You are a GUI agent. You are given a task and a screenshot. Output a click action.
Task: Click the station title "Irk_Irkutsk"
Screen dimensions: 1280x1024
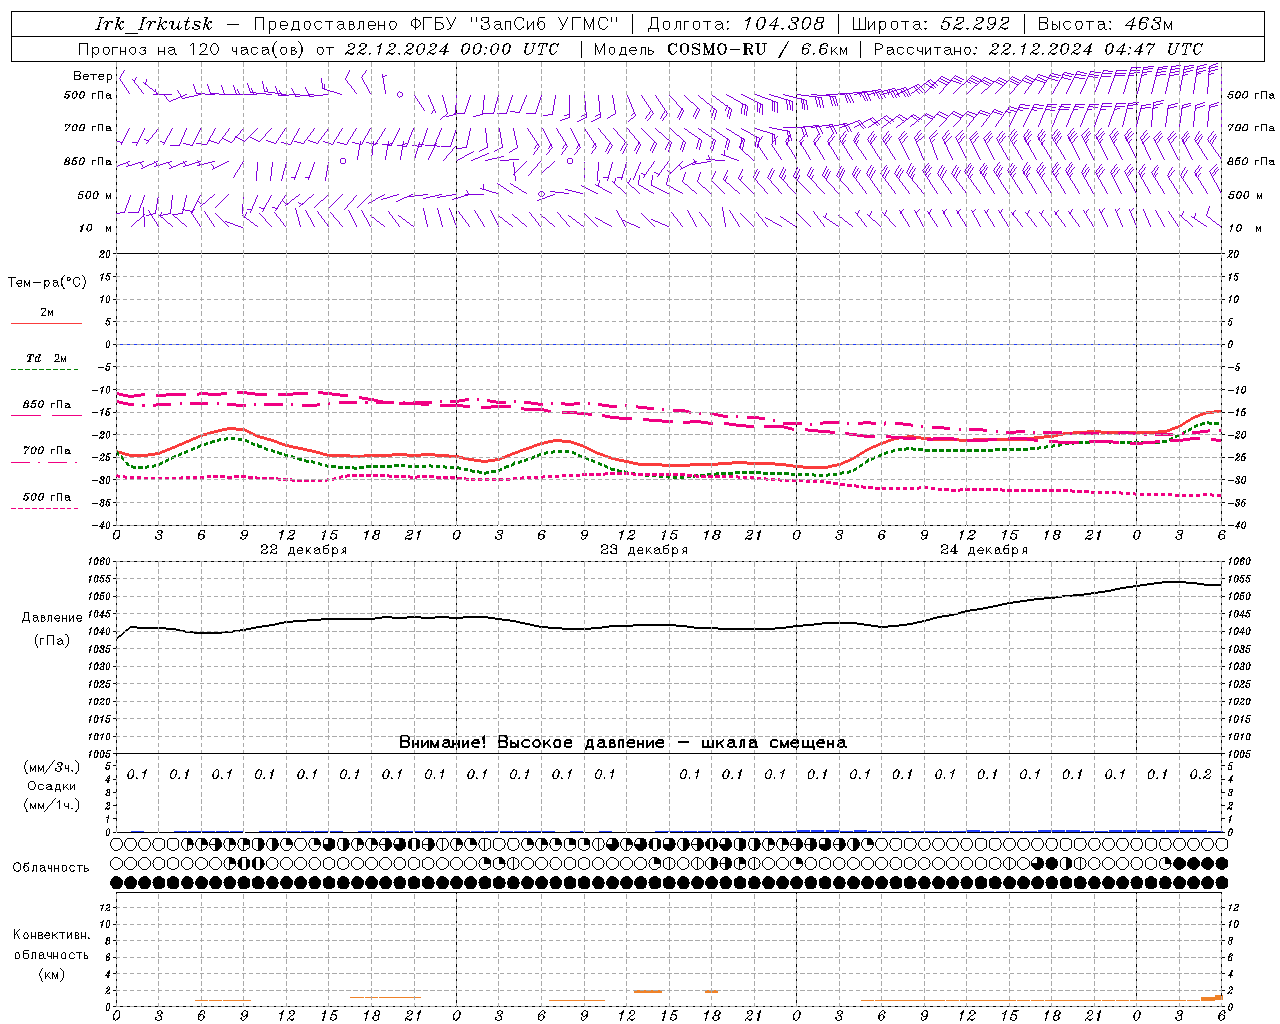click(154, 24)
